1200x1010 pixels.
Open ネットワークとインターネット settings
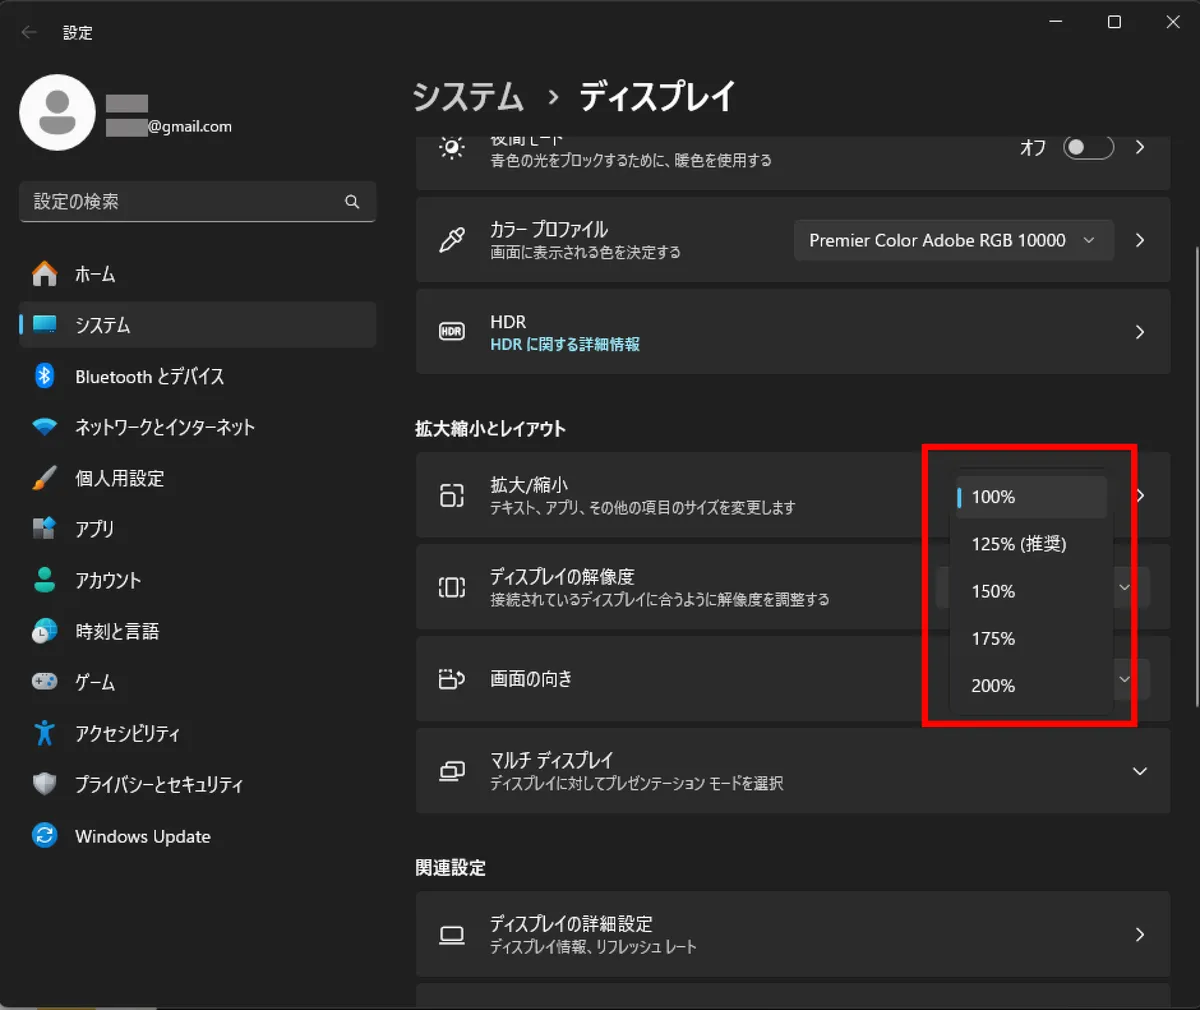(197, 427)
